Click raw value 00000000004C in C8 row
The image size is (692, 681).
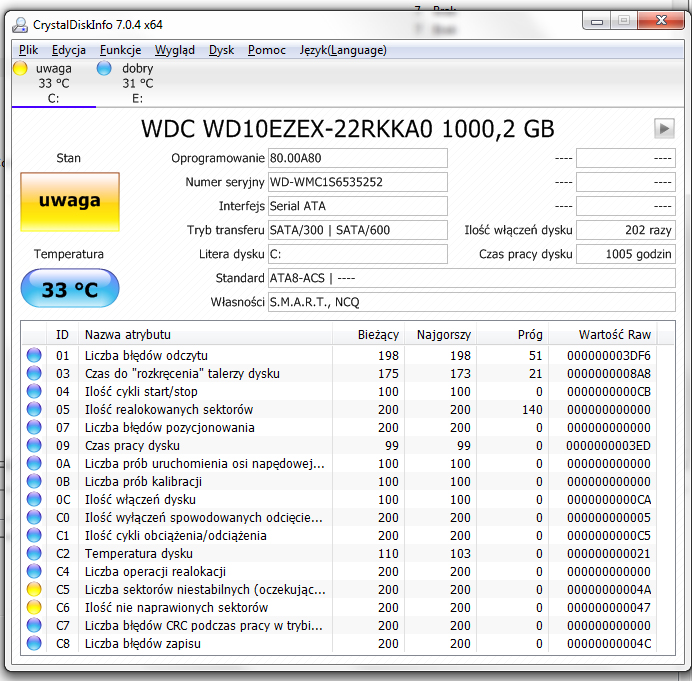click(609, 643)
